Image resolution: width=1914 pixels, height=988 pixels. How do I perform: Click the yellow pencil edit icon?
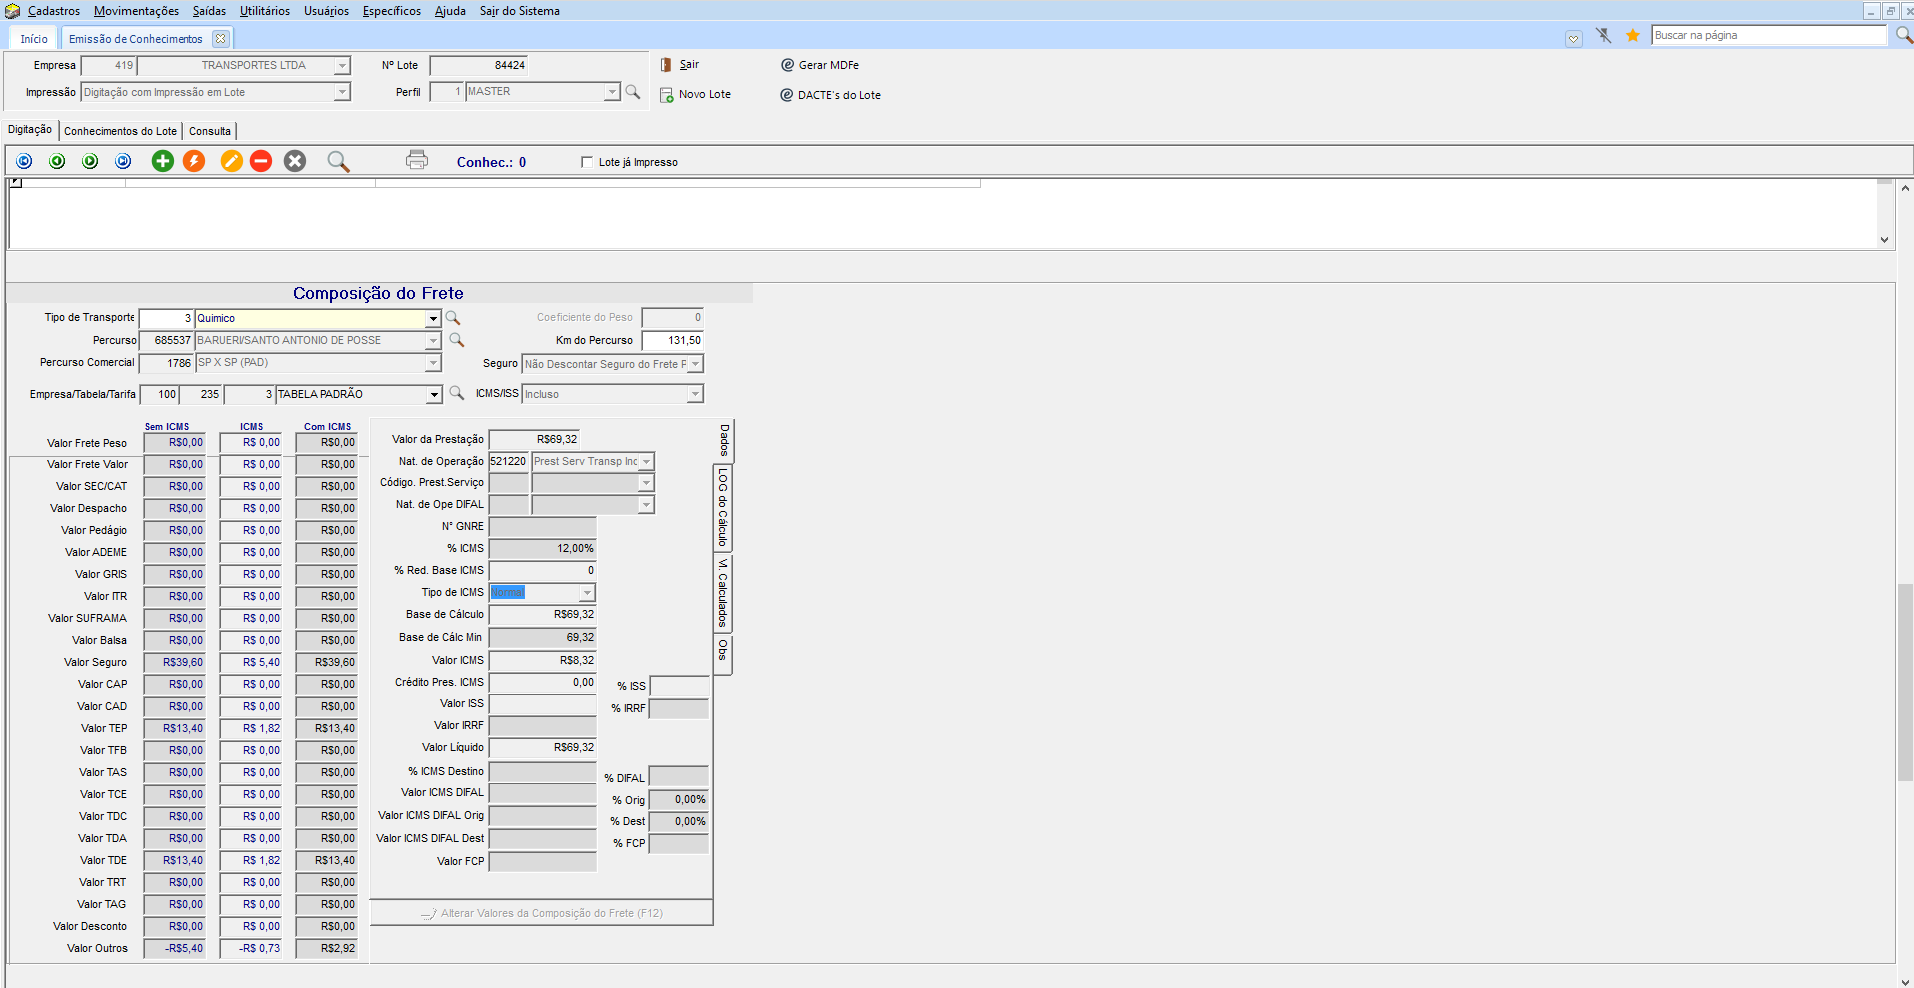[231, 161]
